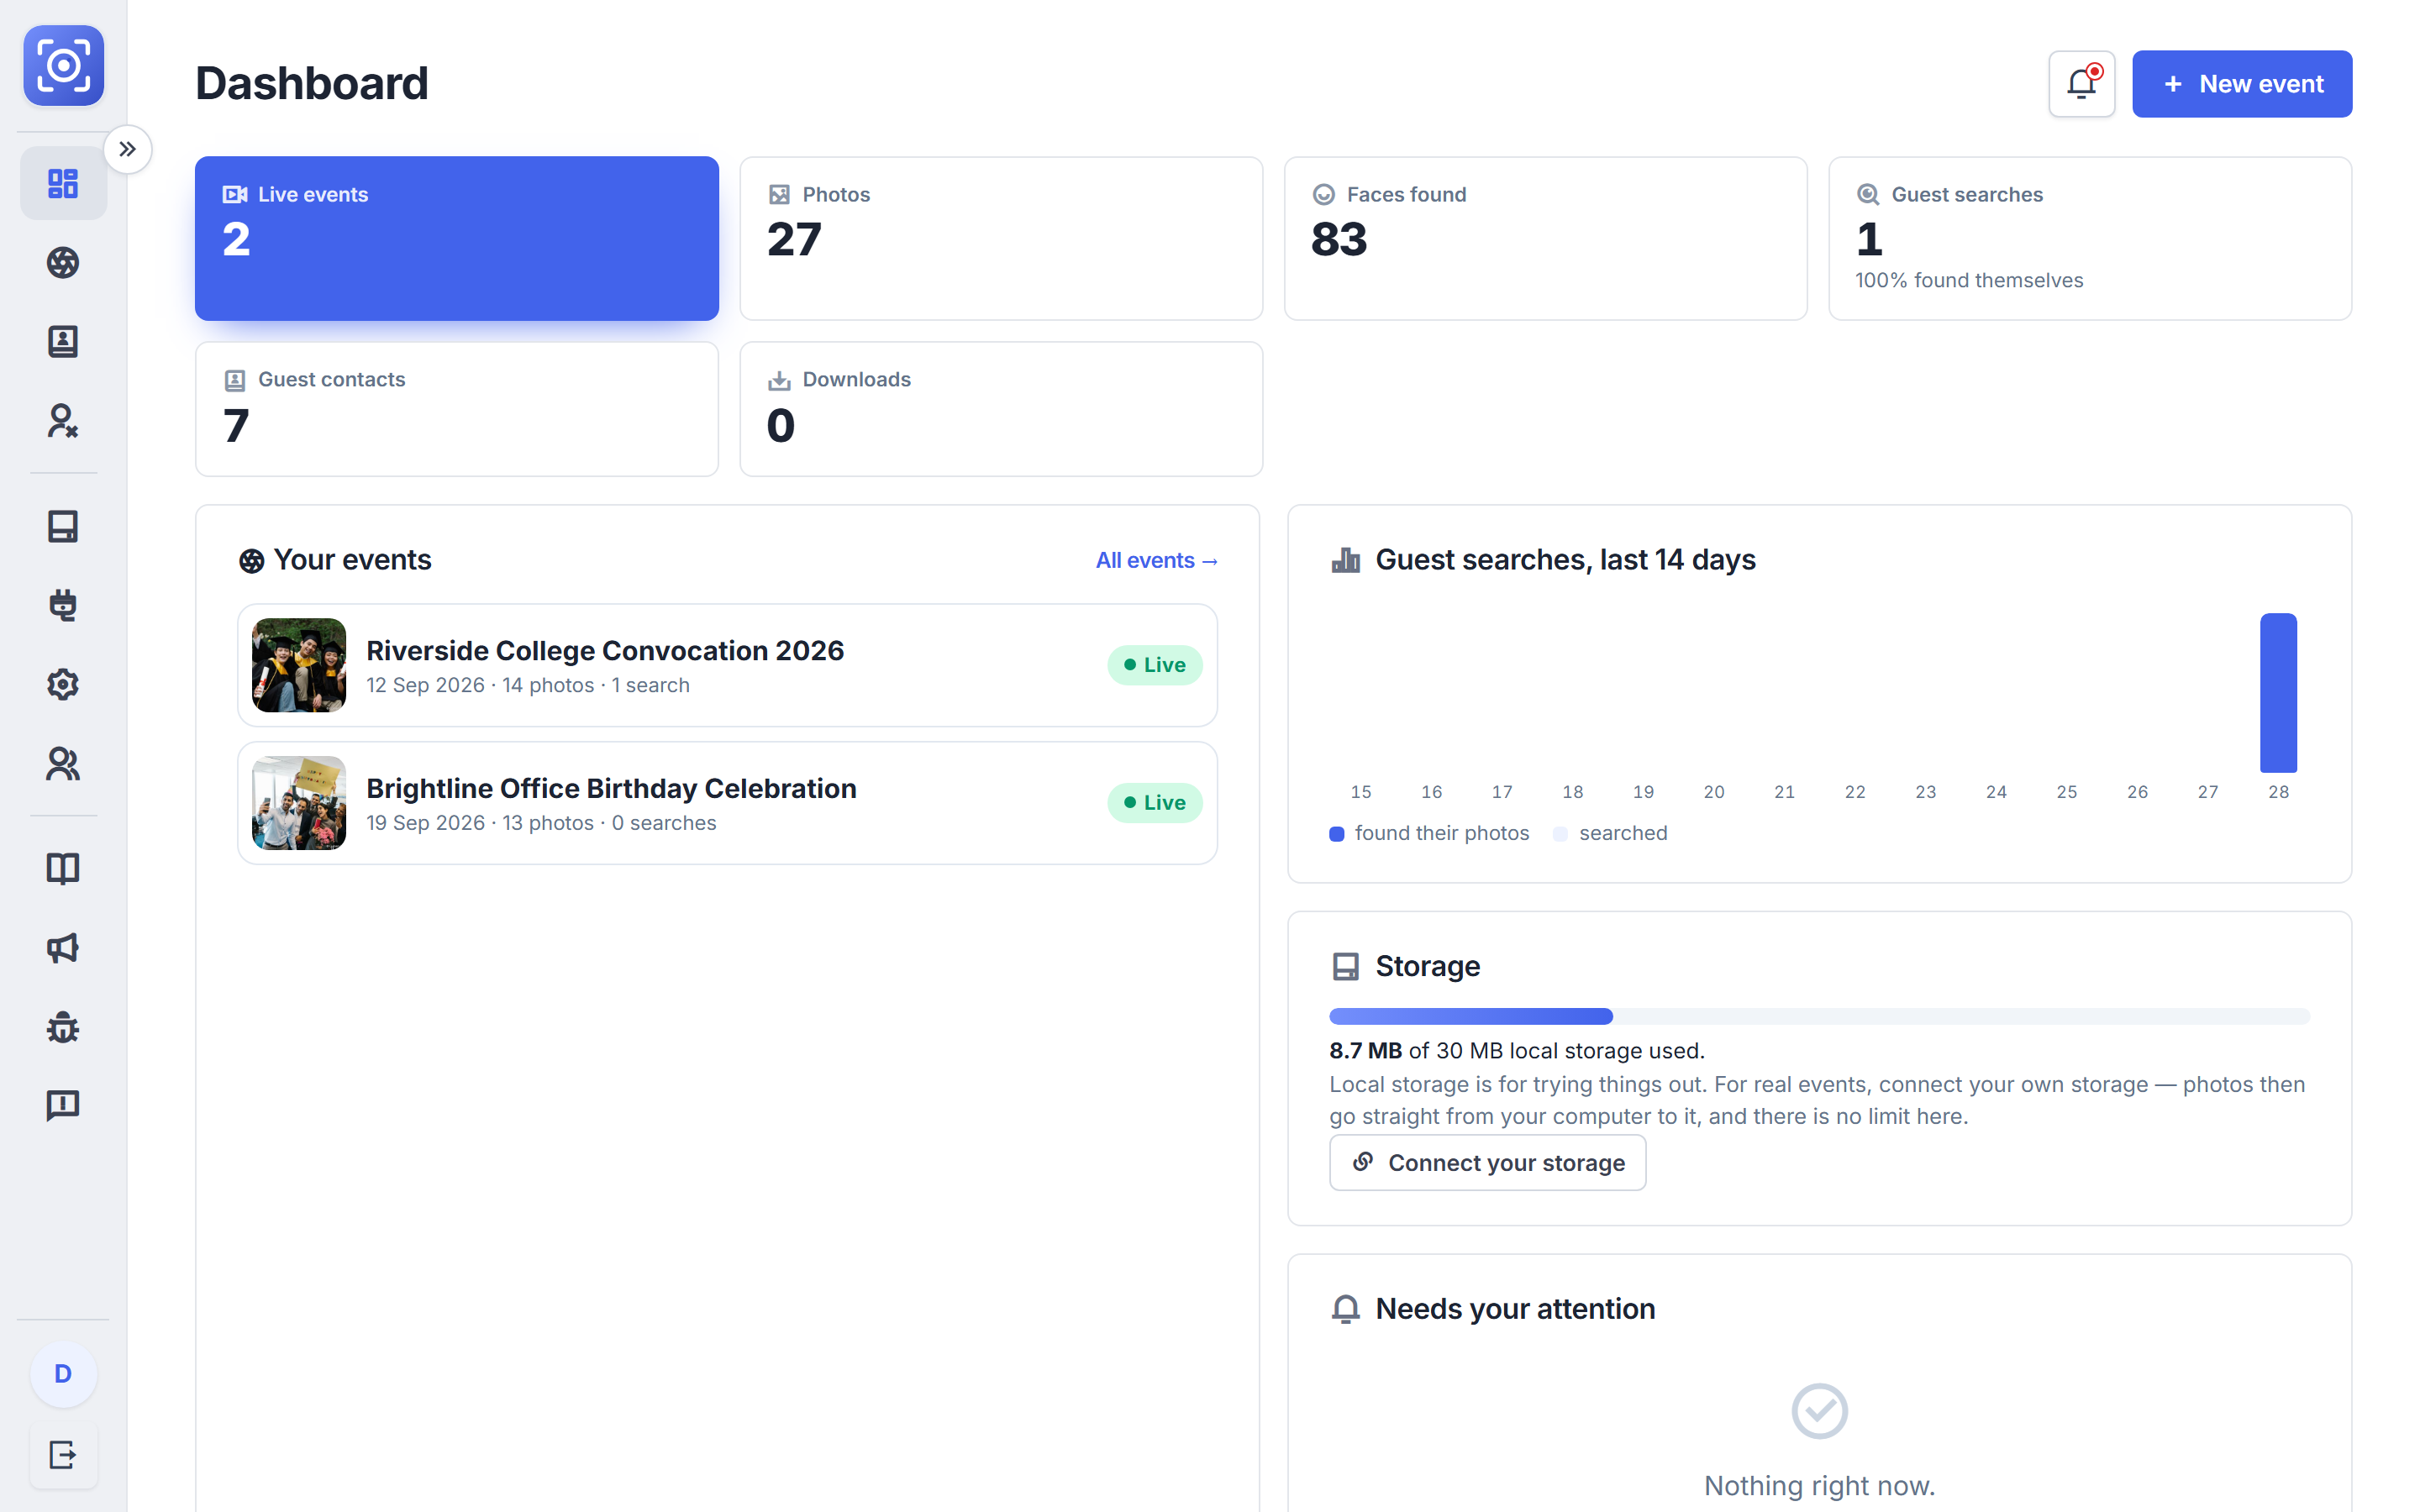The height and width of the screenshot is (1512, 2420).
Task: Click the '100% found themselves' text
Action: pyautogui.click(x=1969, y=281)
